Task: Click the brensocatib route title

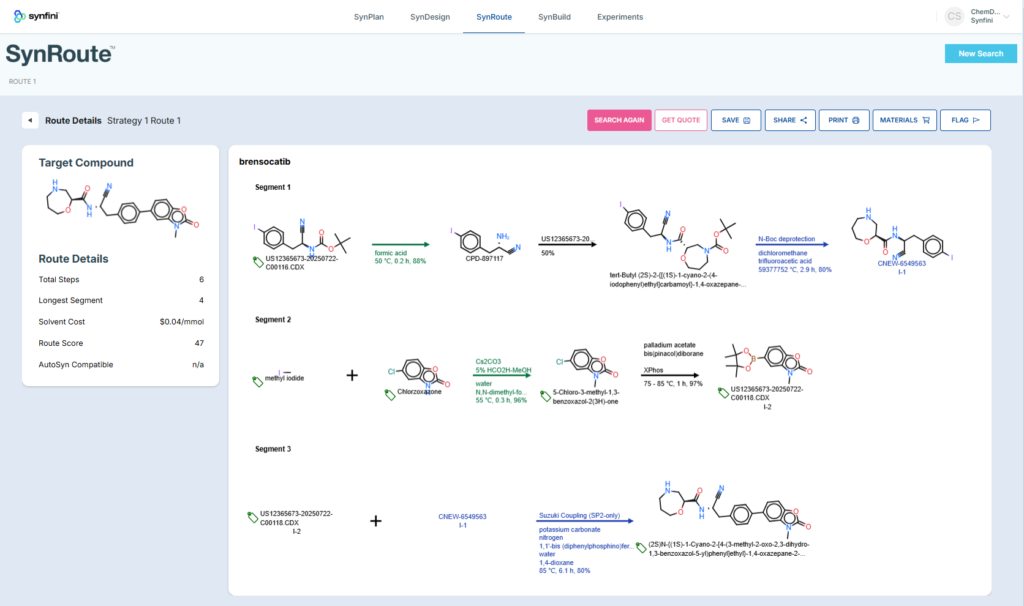Action: click(264, 161)
